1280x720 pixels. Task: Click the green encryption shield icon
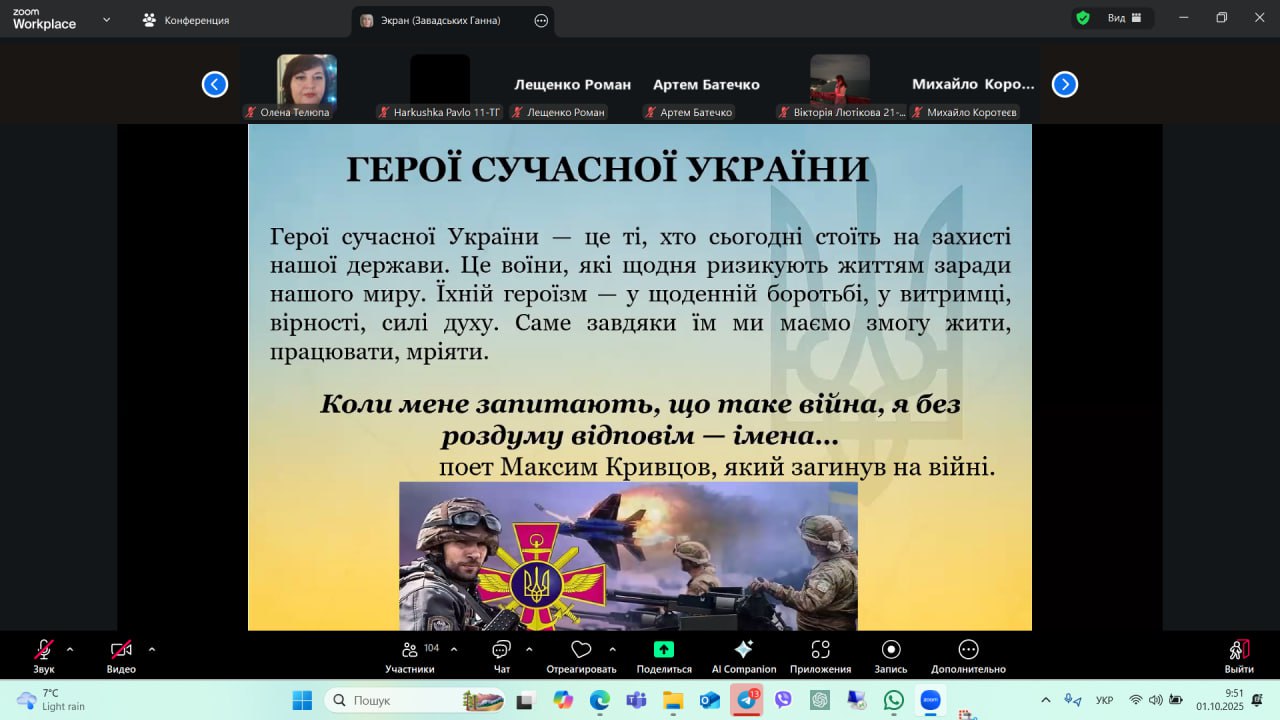click(x=1082, y=18)
